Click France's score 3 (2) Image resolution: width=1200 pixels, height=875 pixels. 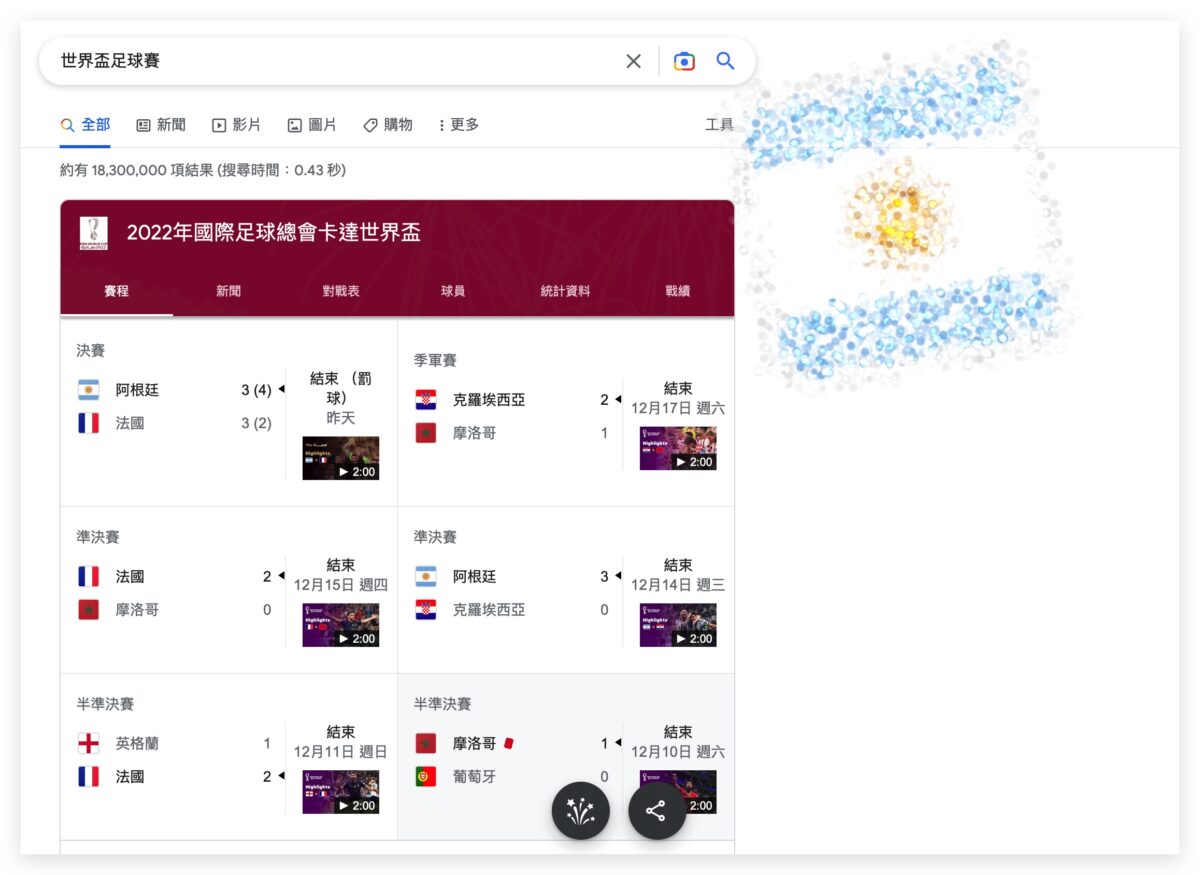tap(256, 423)
